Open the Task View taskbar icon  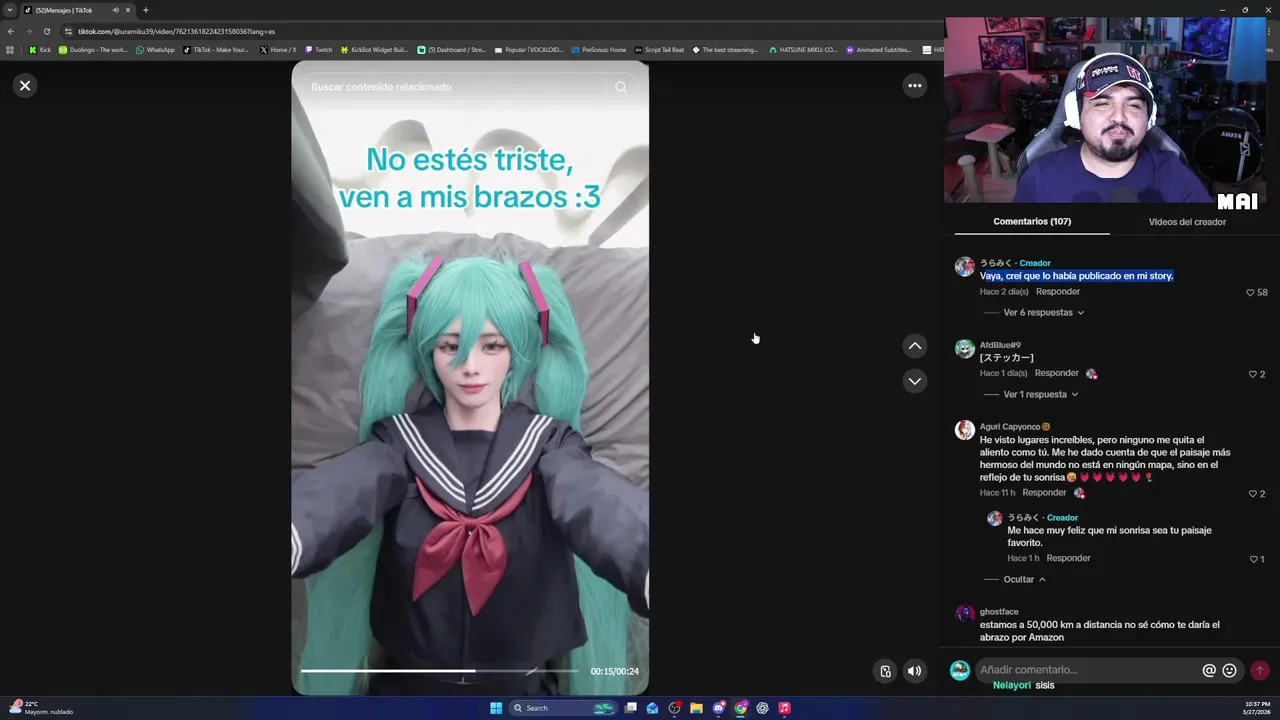click(630, 708)
